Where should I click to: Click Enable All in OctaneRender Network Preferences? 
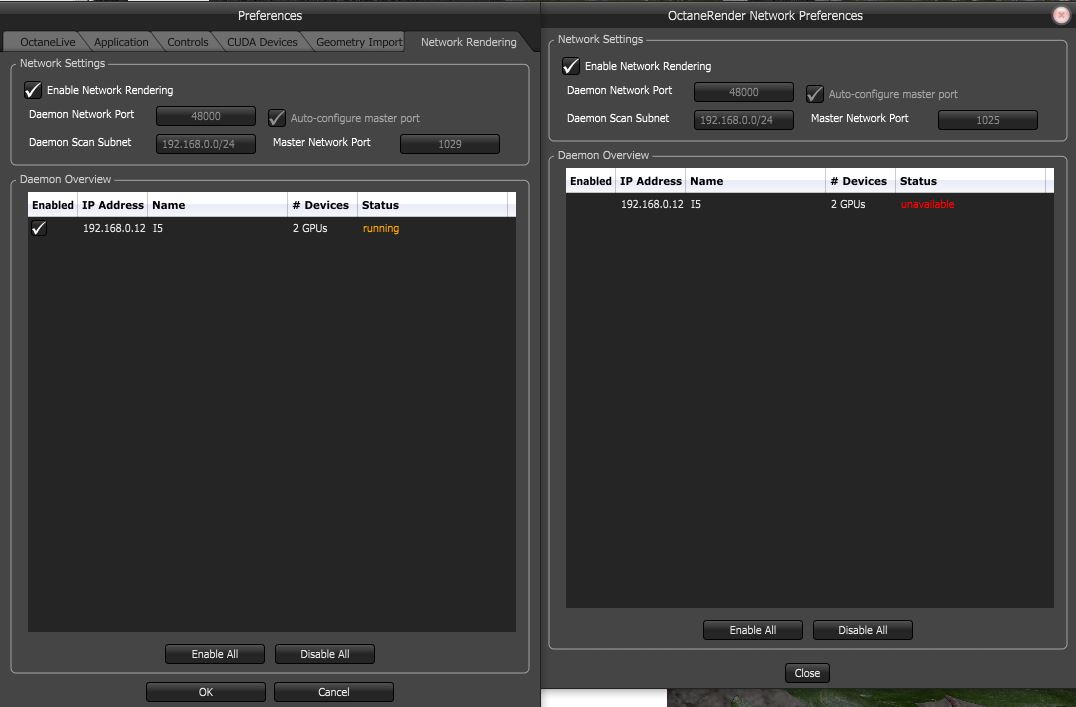click(753, 630)
